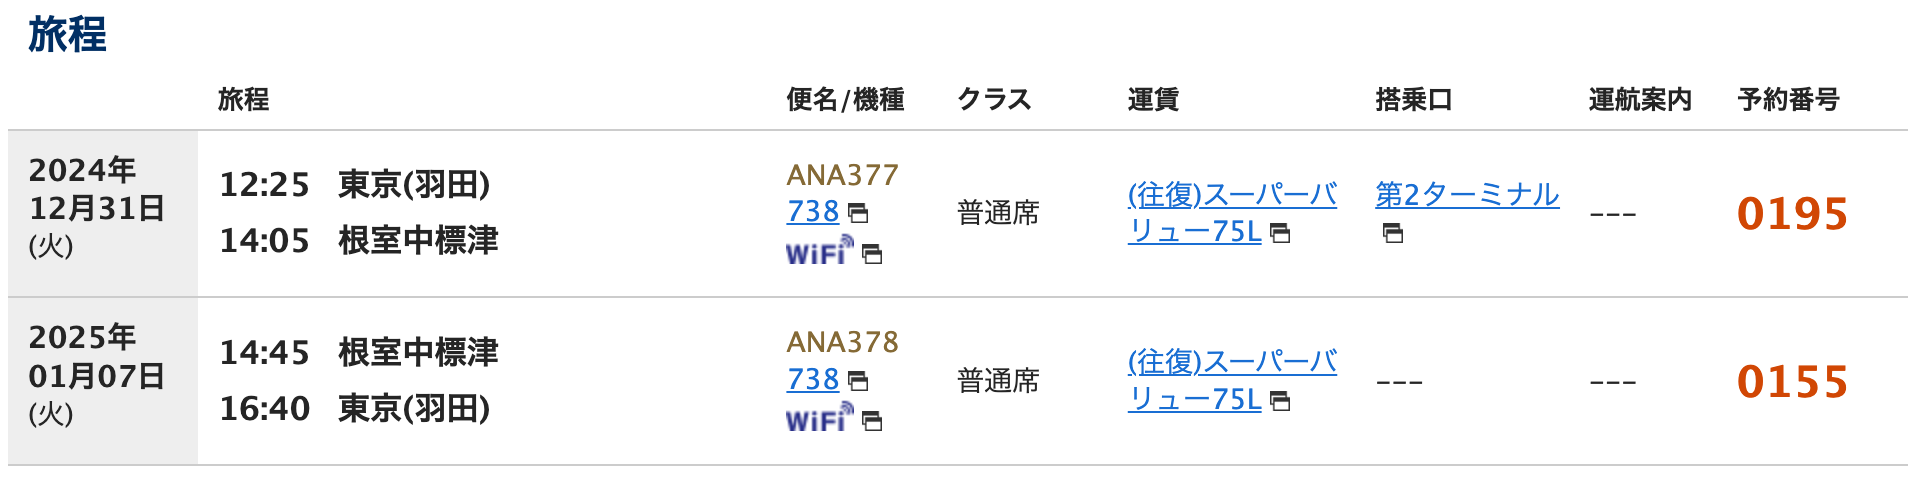1932x484 pixels.
Task: Click the ANA377 flight number
Action: (x=842, y=175)
